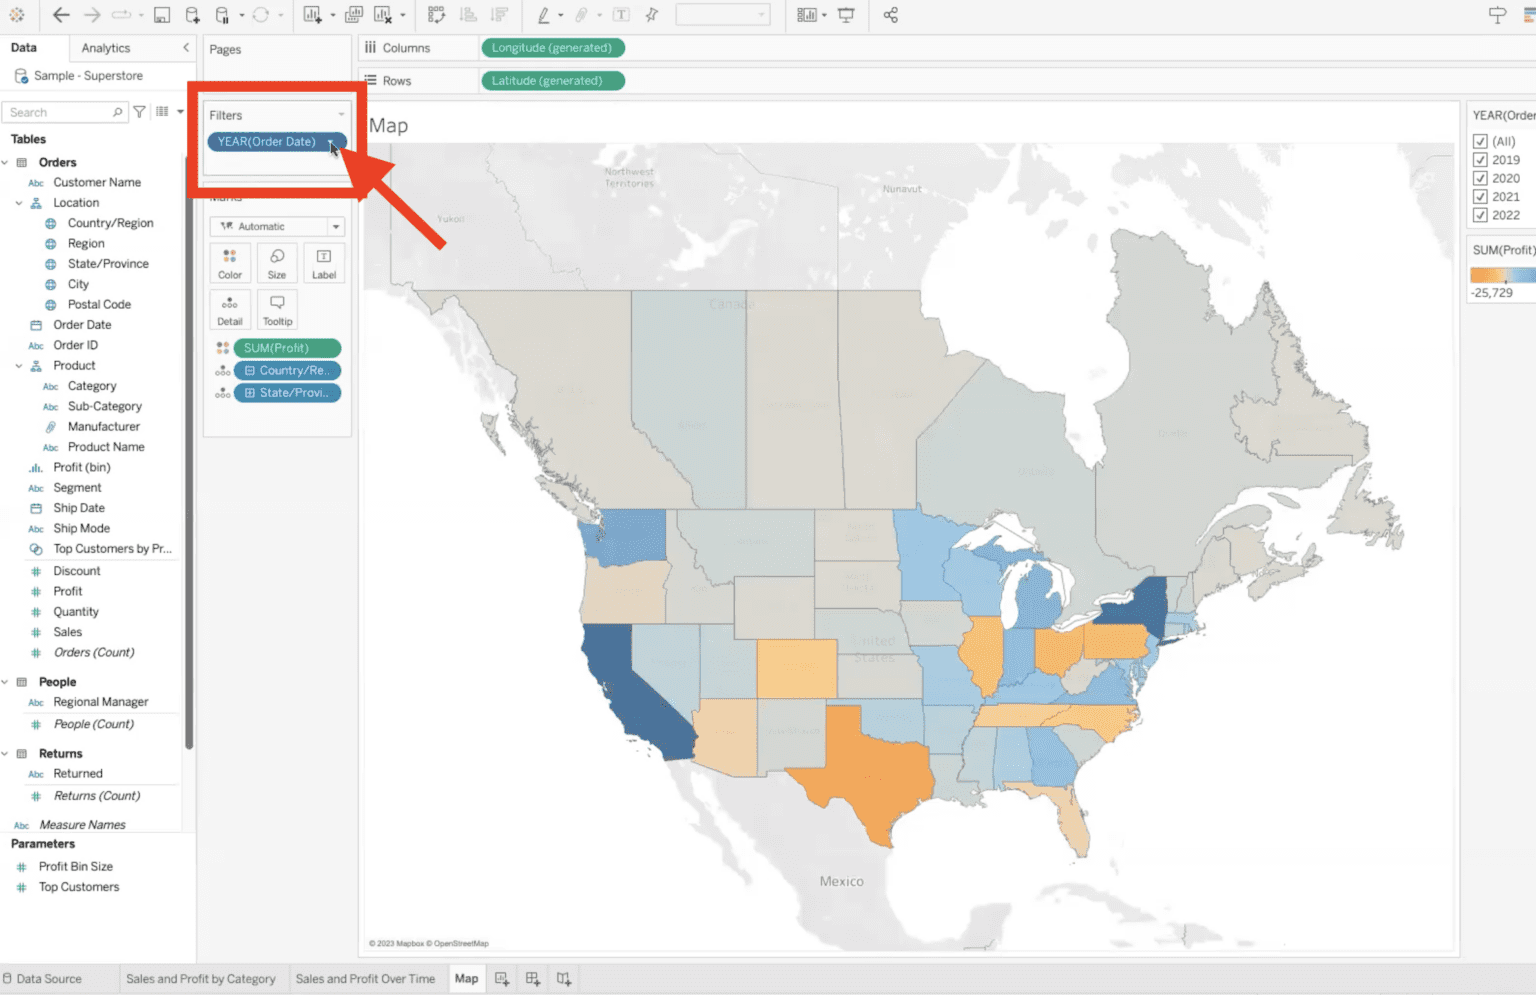Click the Swap Rows and Columns toolbar icon
The width and height of the screenshot is (1536, 995).
tap(437, 15)
